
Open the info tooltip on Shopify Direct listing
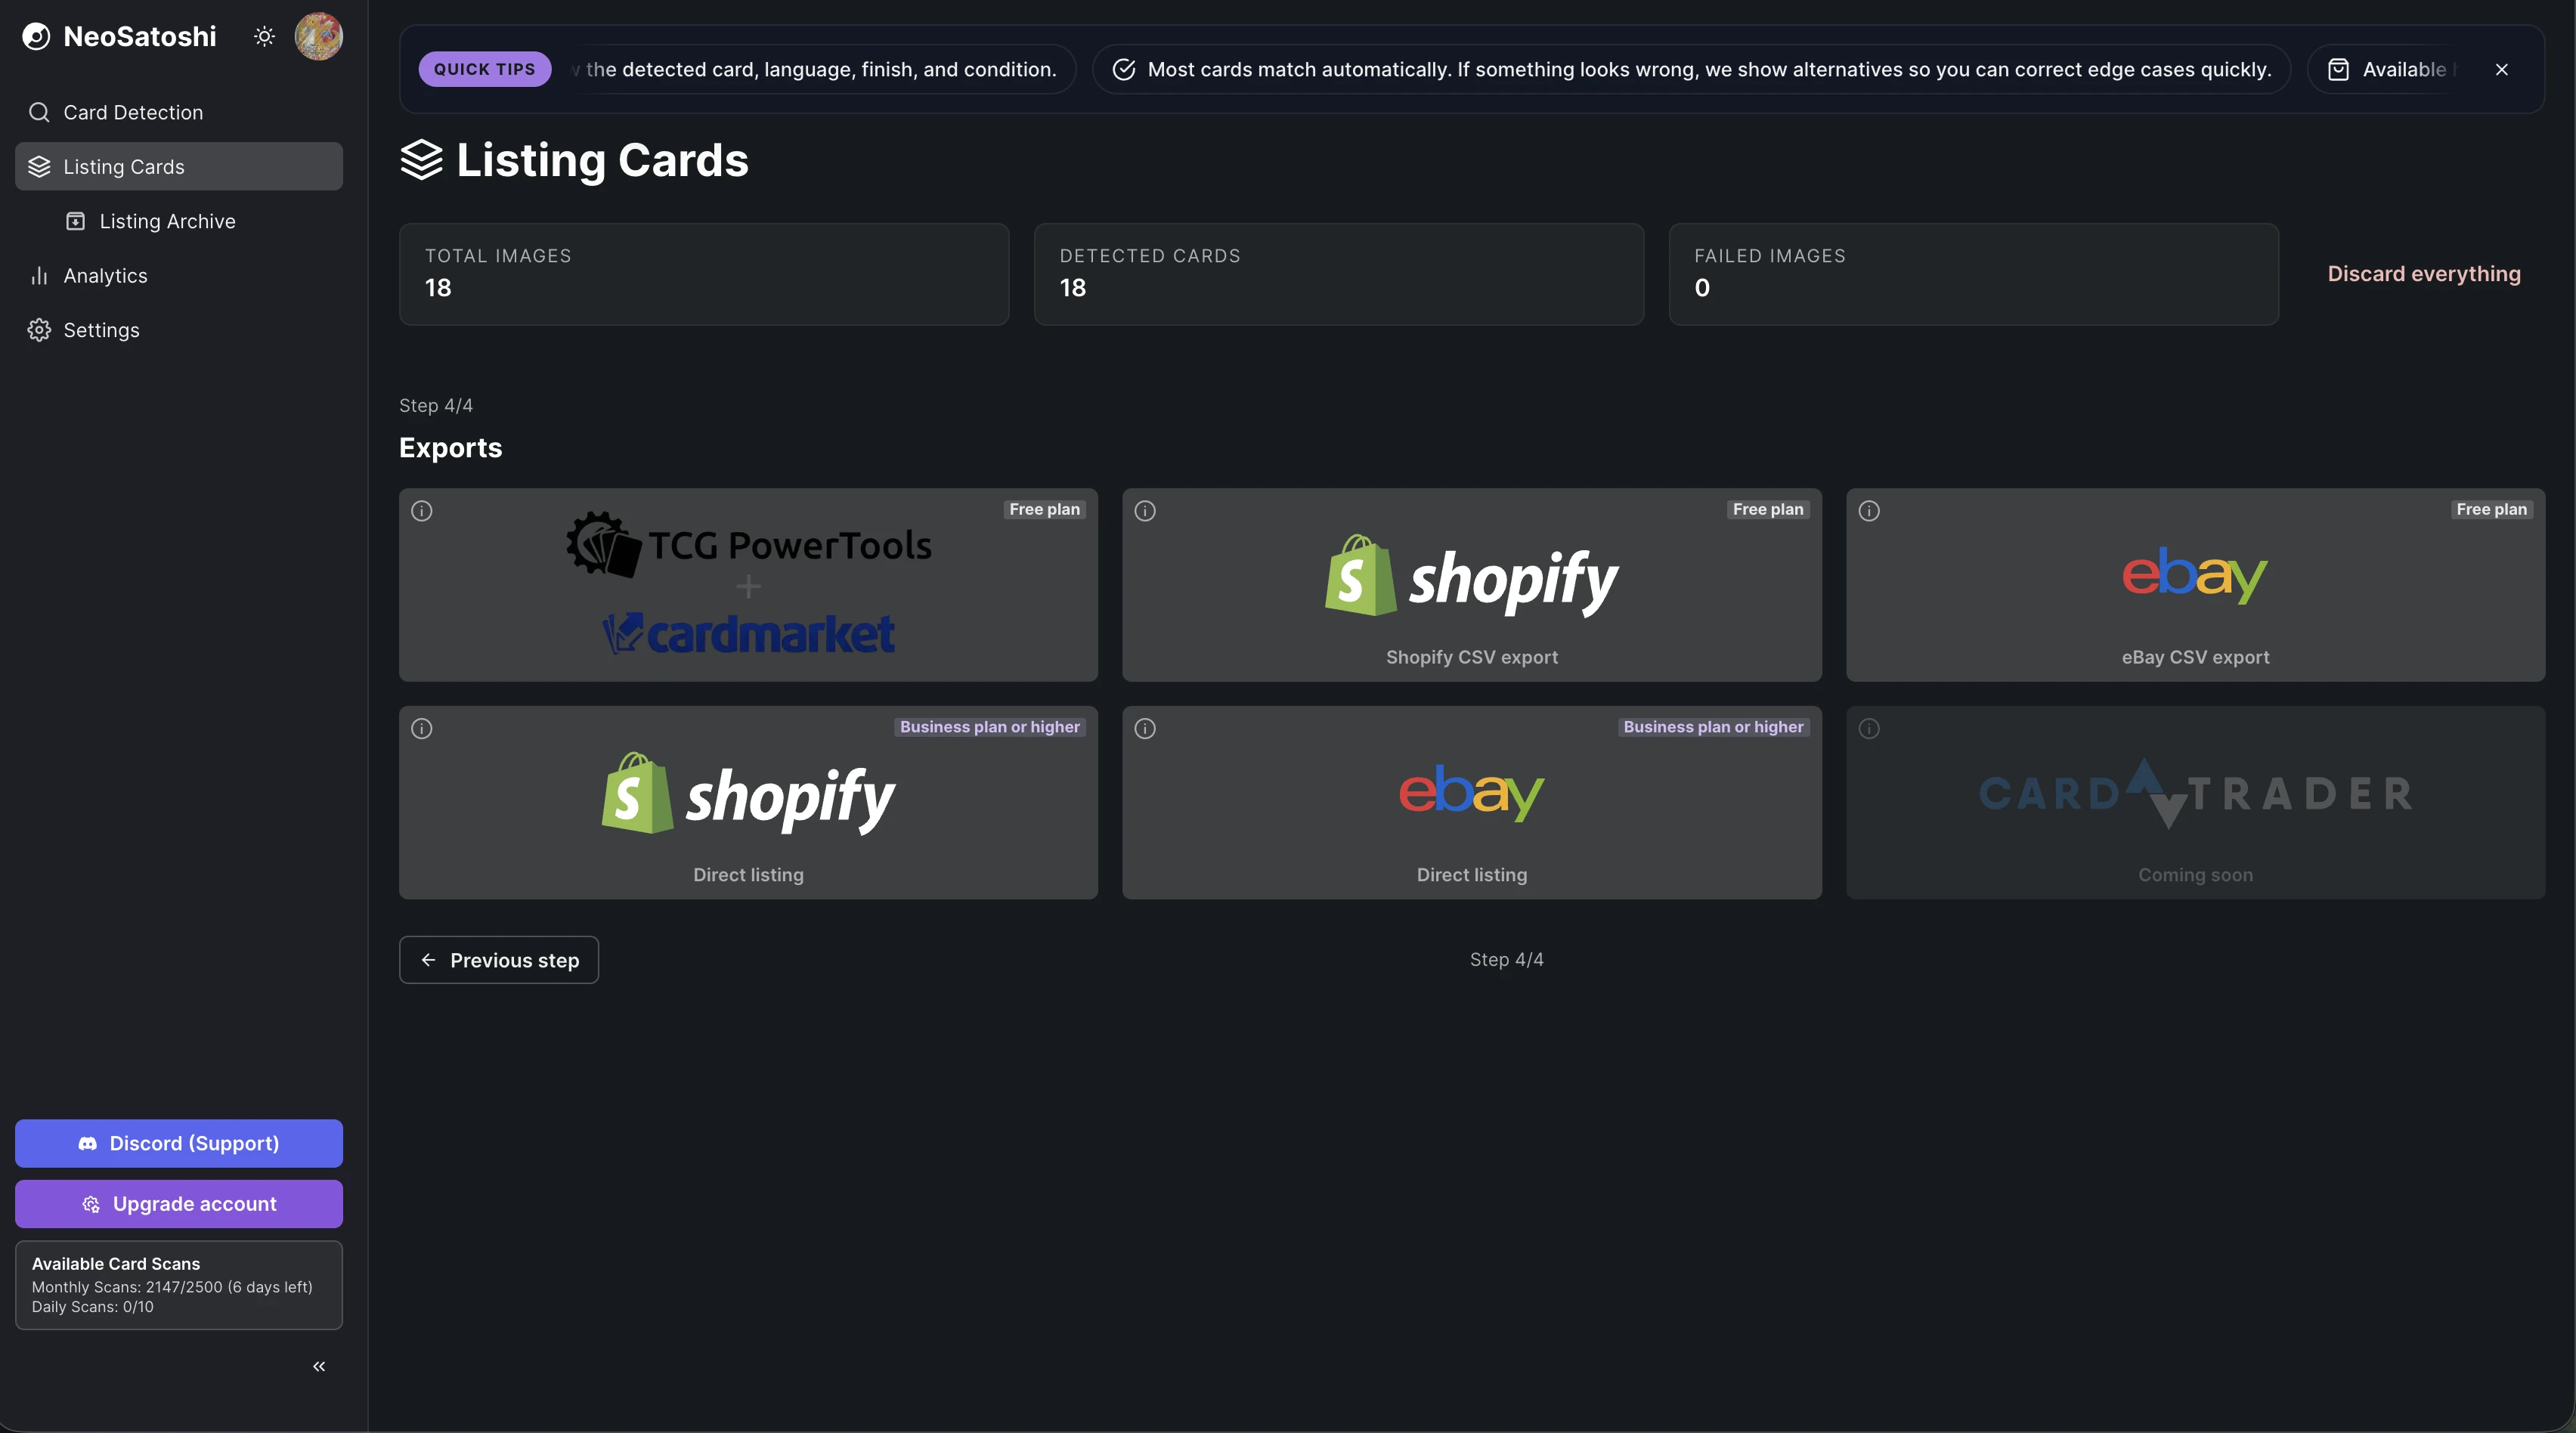coord(421,729)
